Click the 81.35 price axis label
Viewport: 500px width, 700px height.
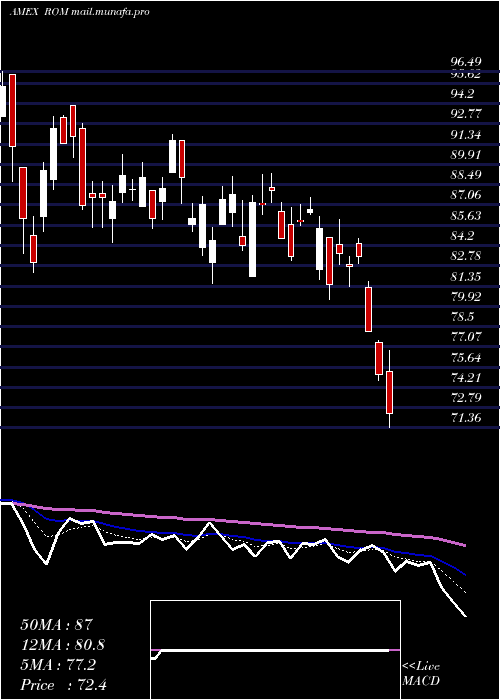[466, 277]
